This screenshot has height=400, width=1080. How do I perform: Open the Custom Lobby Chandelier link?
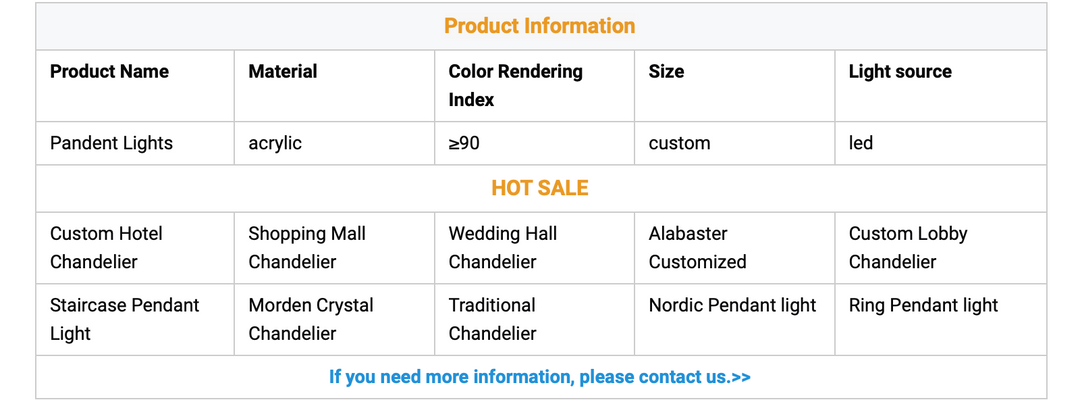pyautogui.click(x=908, y=248)
